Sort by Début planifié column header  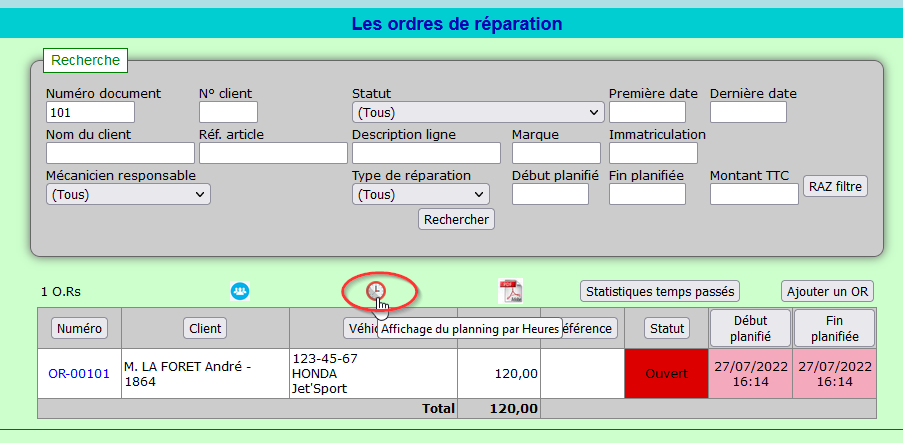tap(750, 327)
